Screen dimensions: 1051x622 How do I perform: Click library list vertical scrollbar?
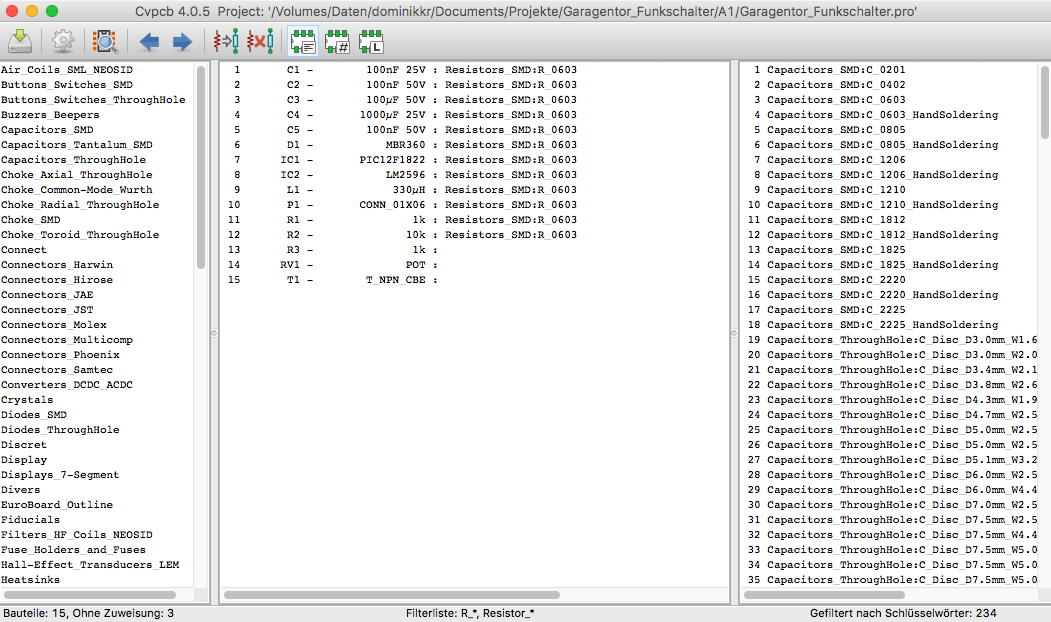(200, 168)
